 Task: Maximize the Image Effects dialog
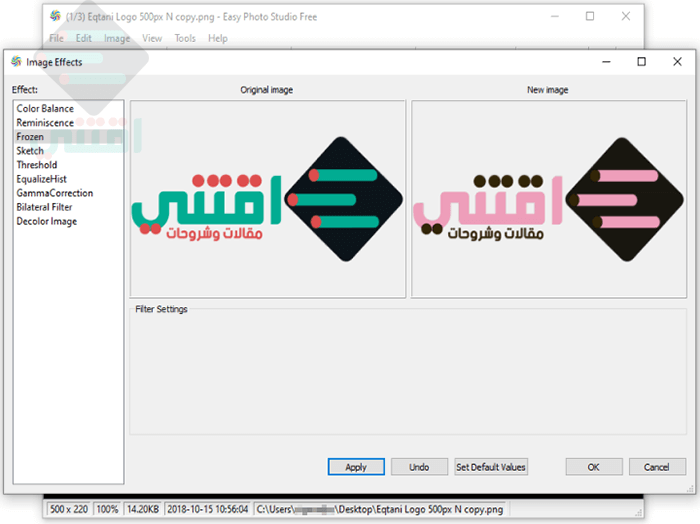click(642, 62)
